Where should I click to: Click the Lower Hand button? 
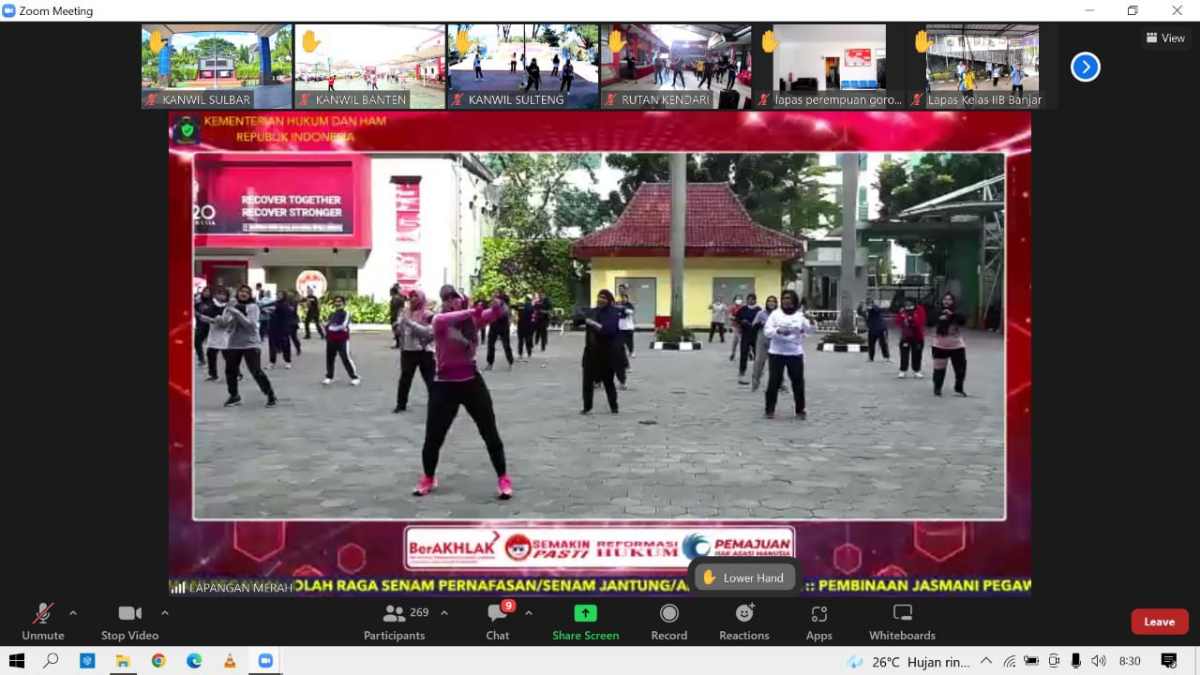[743, 577]
